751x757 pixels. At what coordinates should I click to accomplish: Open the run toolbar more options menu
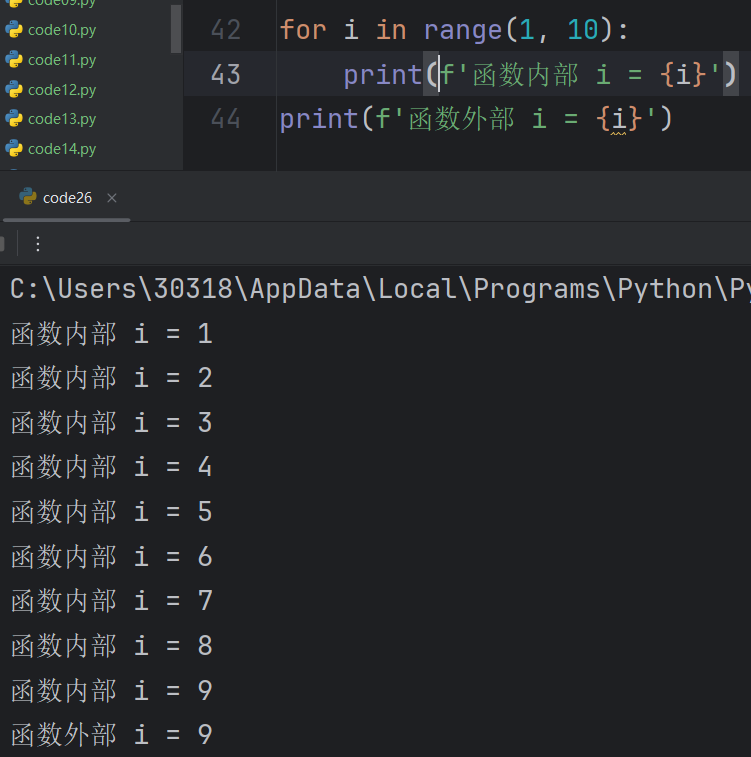click(x=38, y=244)
